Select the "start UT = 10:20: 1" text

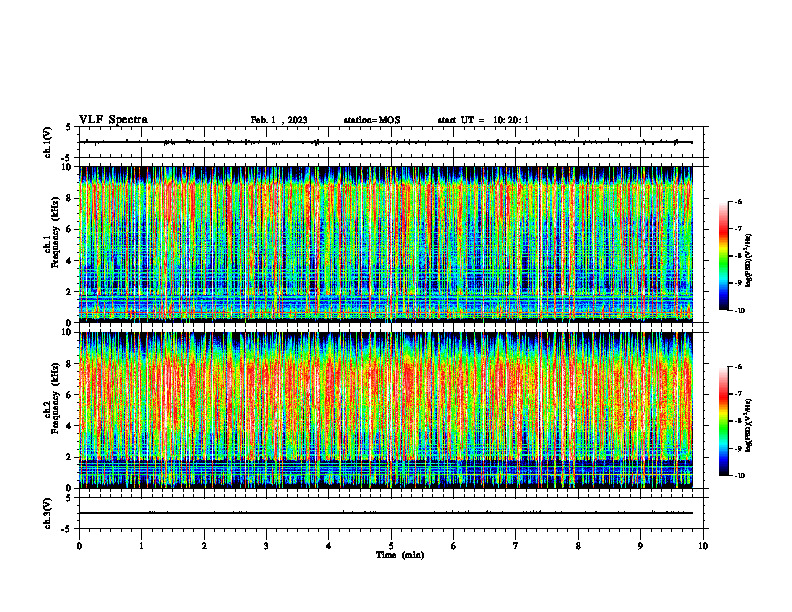(x=483, y=120)
